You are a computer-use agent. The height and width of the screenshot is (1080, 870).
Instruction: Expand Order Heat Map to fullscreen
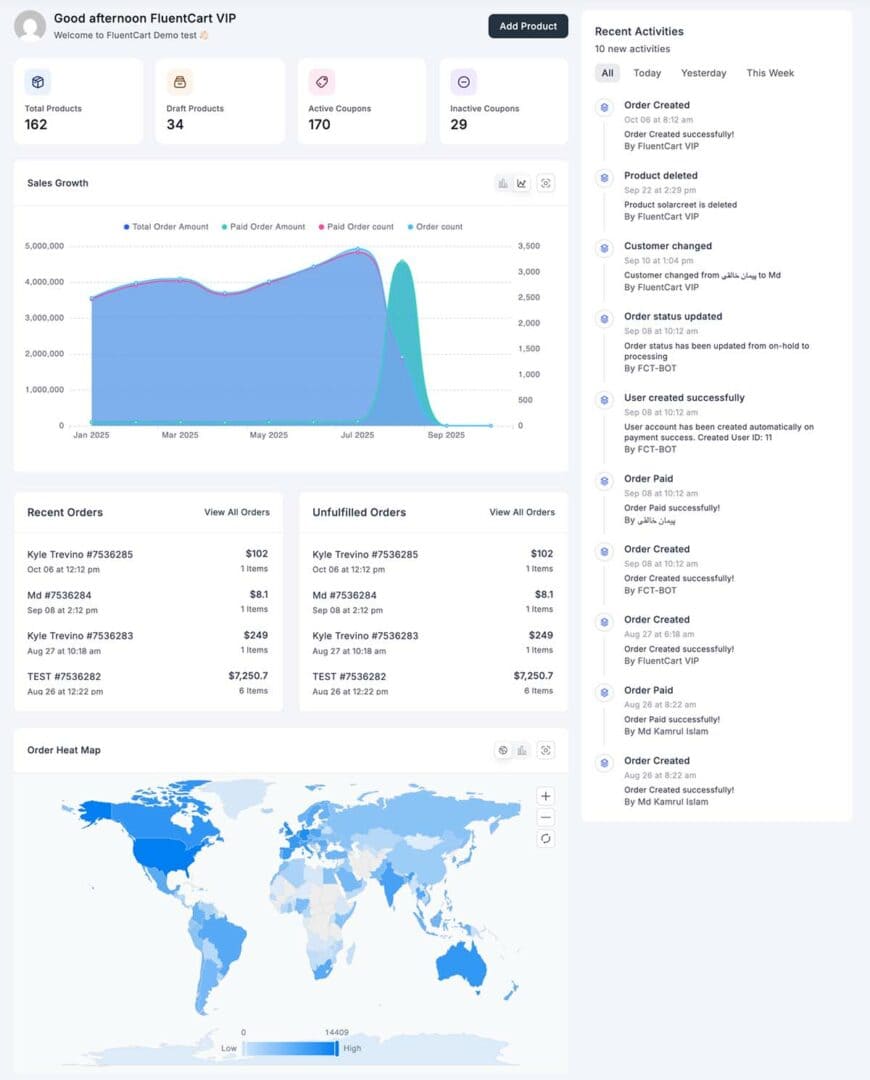[544, 749]
